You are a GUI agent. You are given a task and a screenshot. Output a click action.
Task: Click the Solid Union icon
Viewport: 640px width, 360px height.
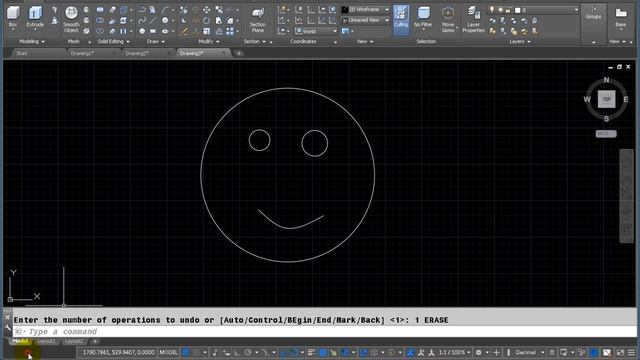tap(100, 9)
